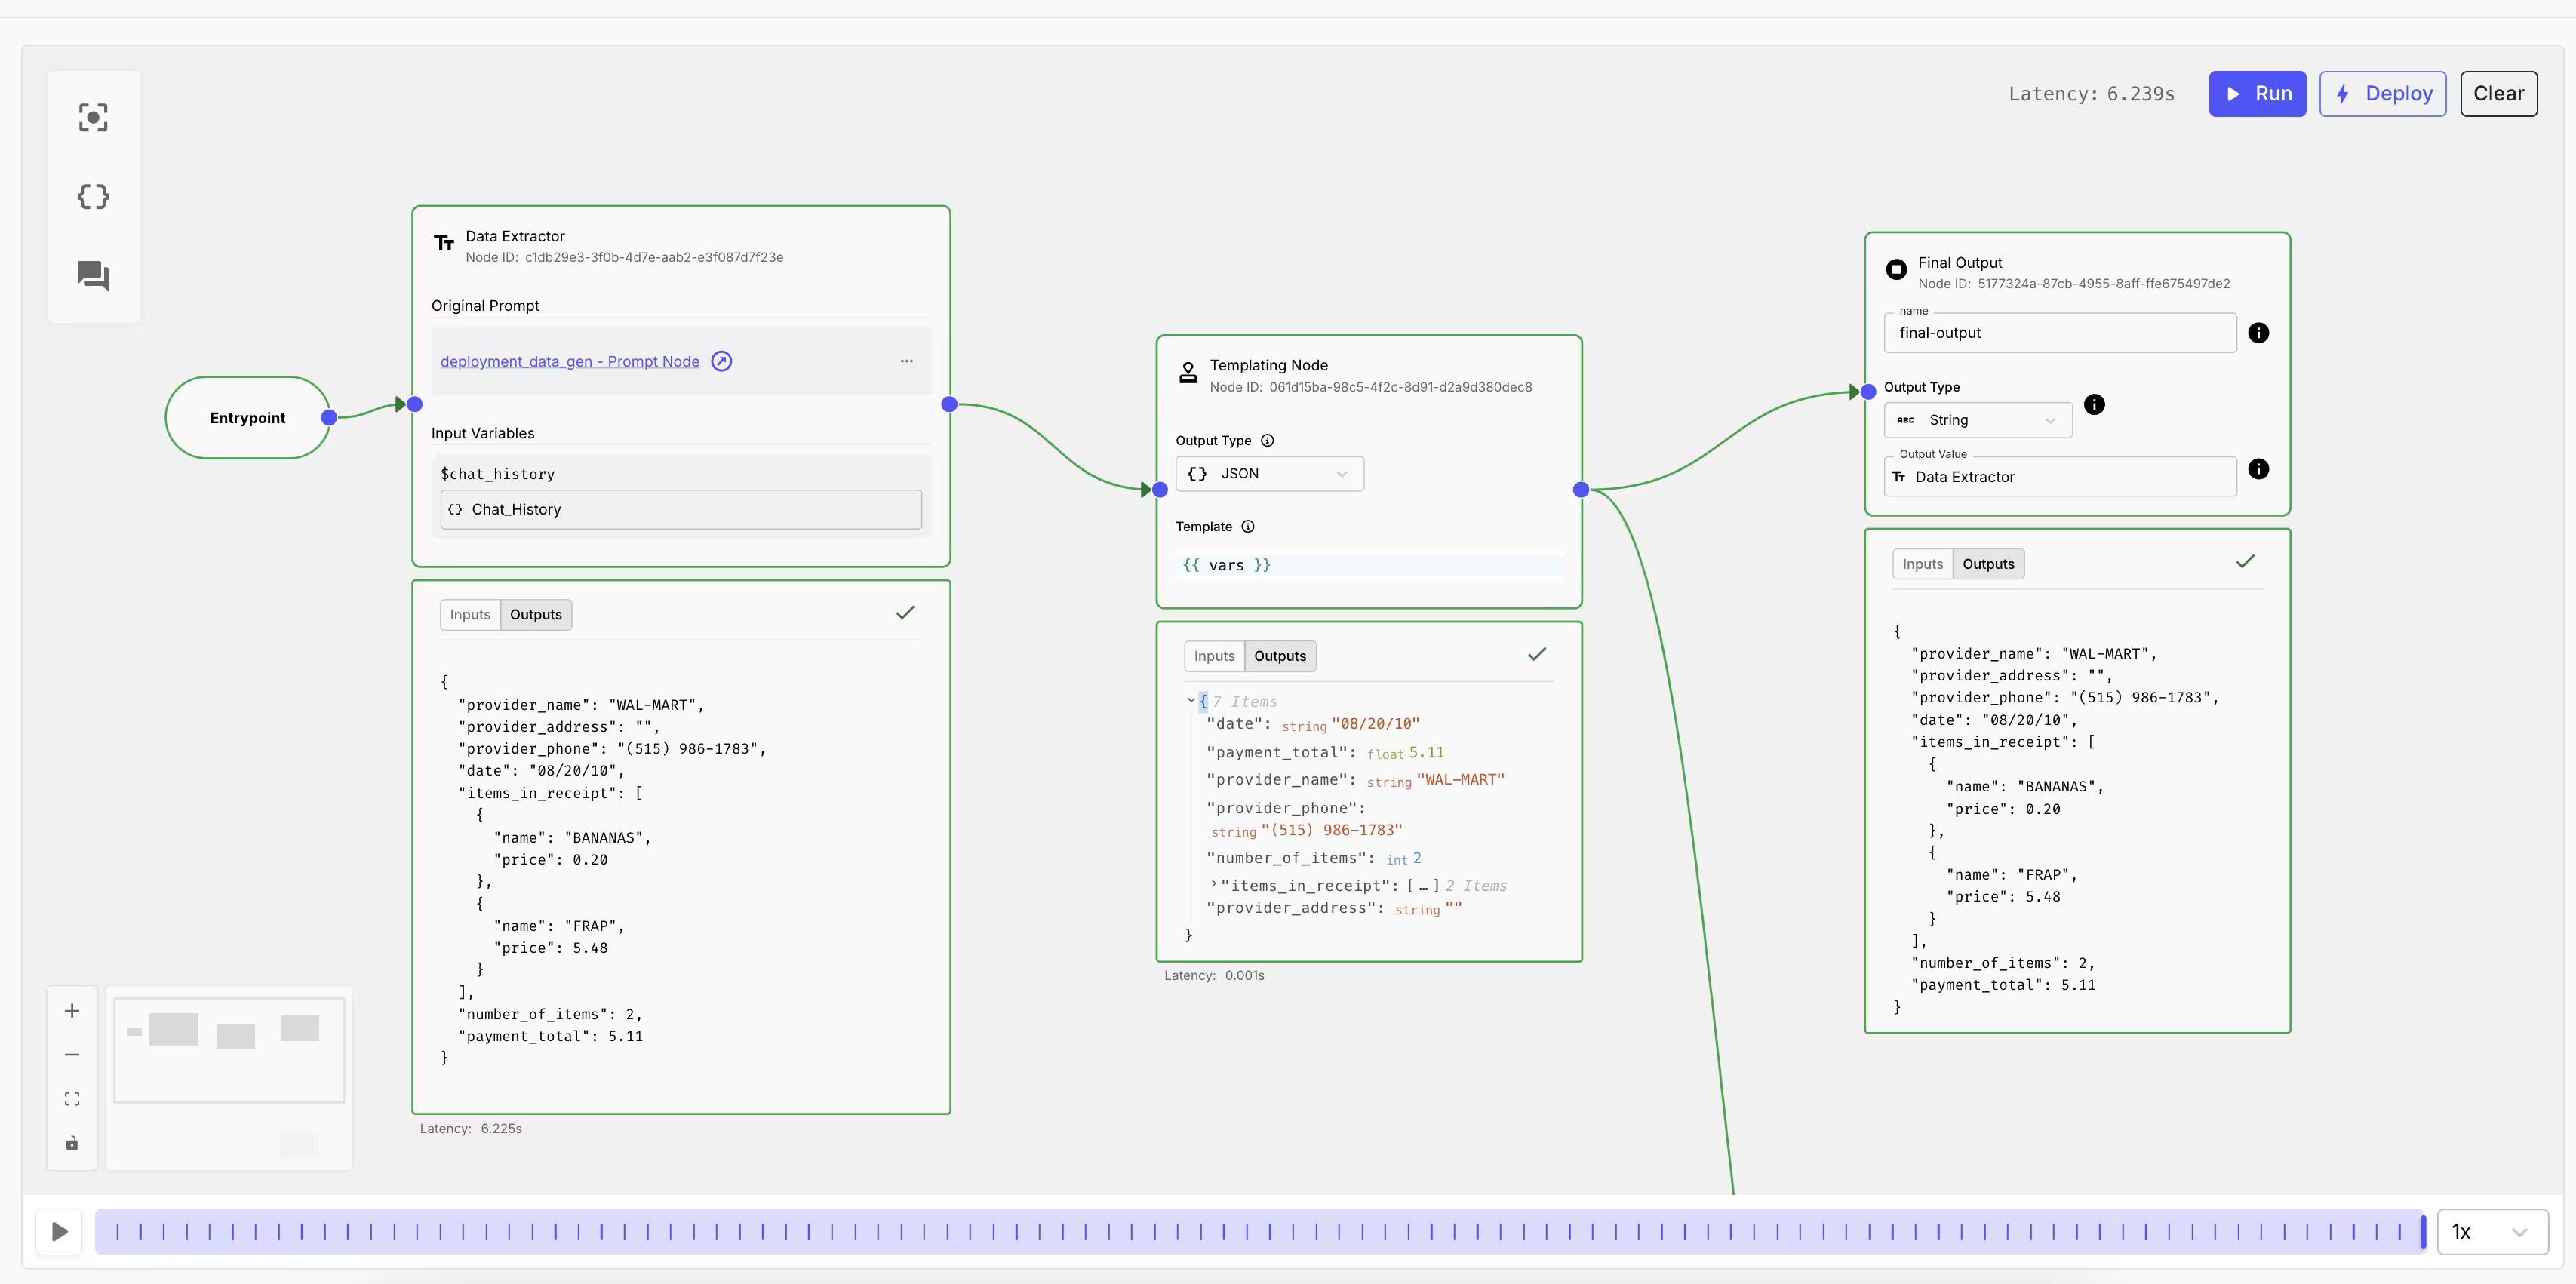2576x1284 pixels.
Task: Toggle the canvas lock icon
Action: [x=72, y=1143]
